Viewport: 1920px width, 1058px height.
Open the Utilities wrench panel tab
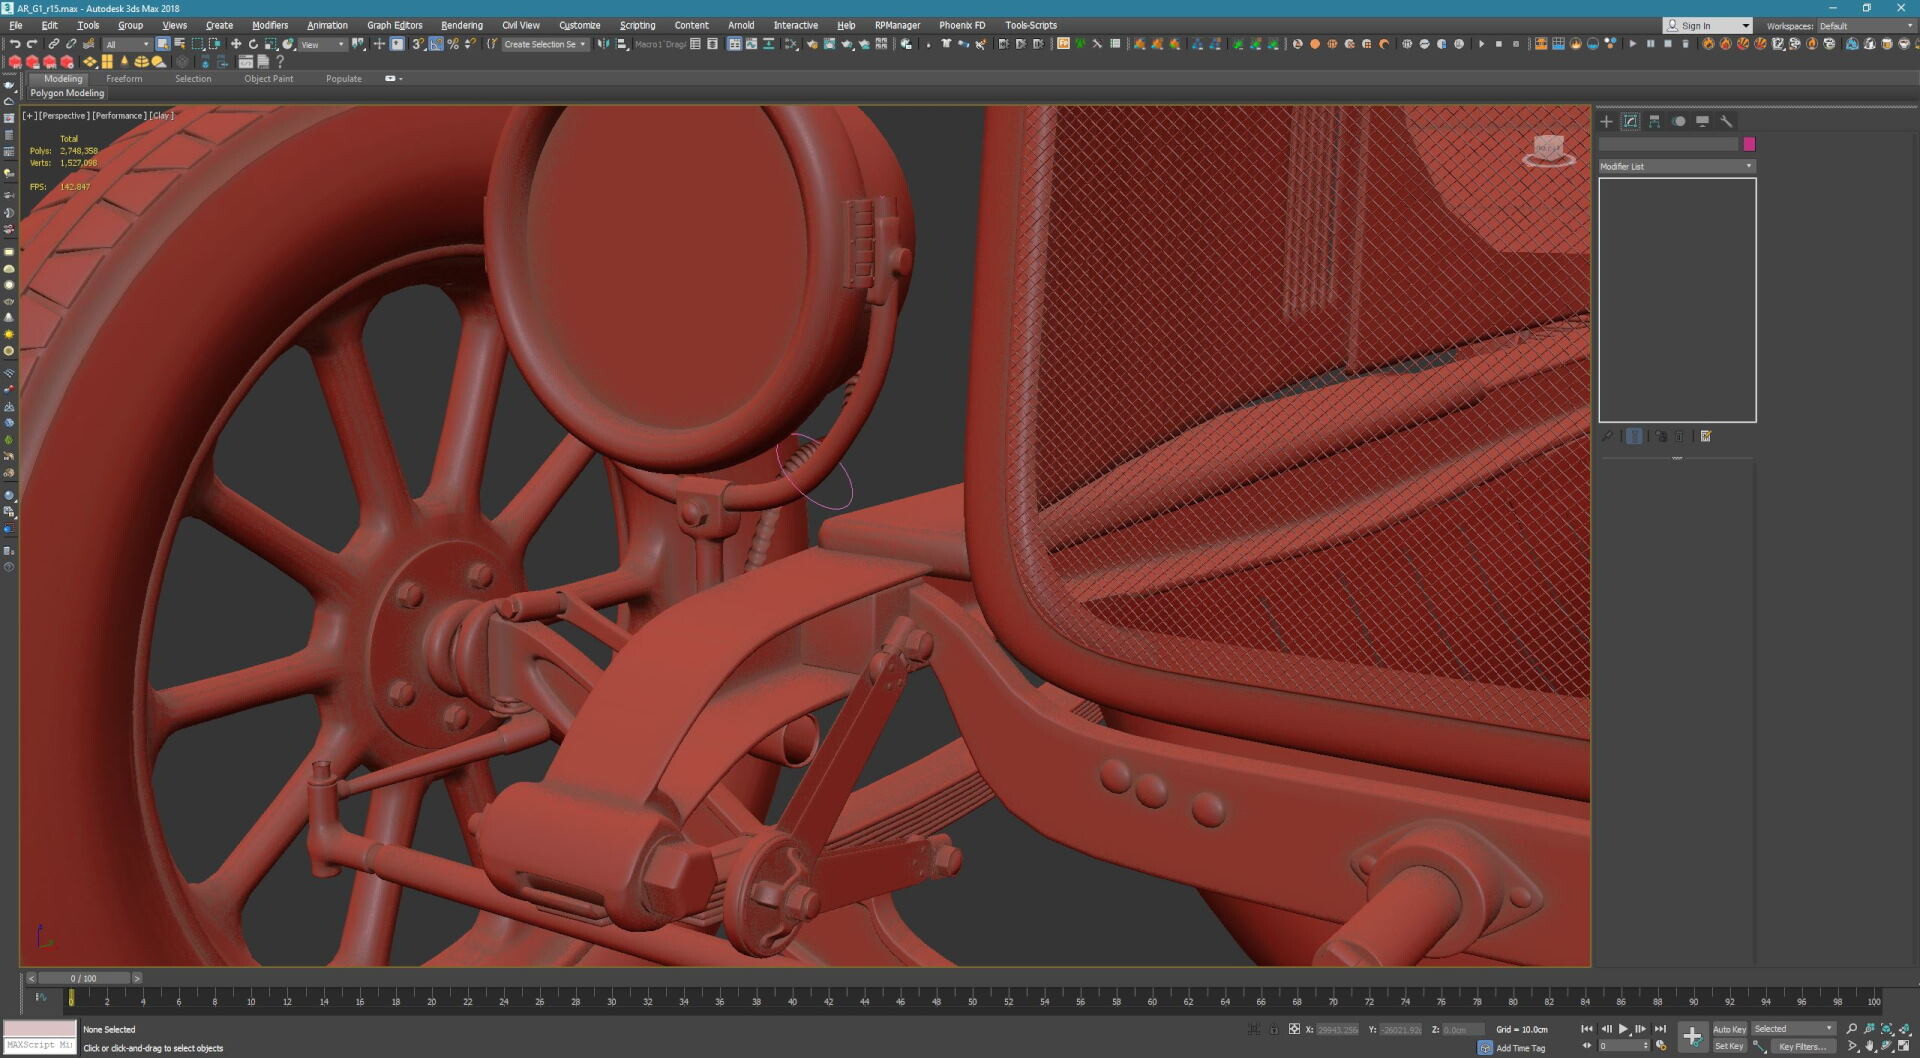[1726, 121]
